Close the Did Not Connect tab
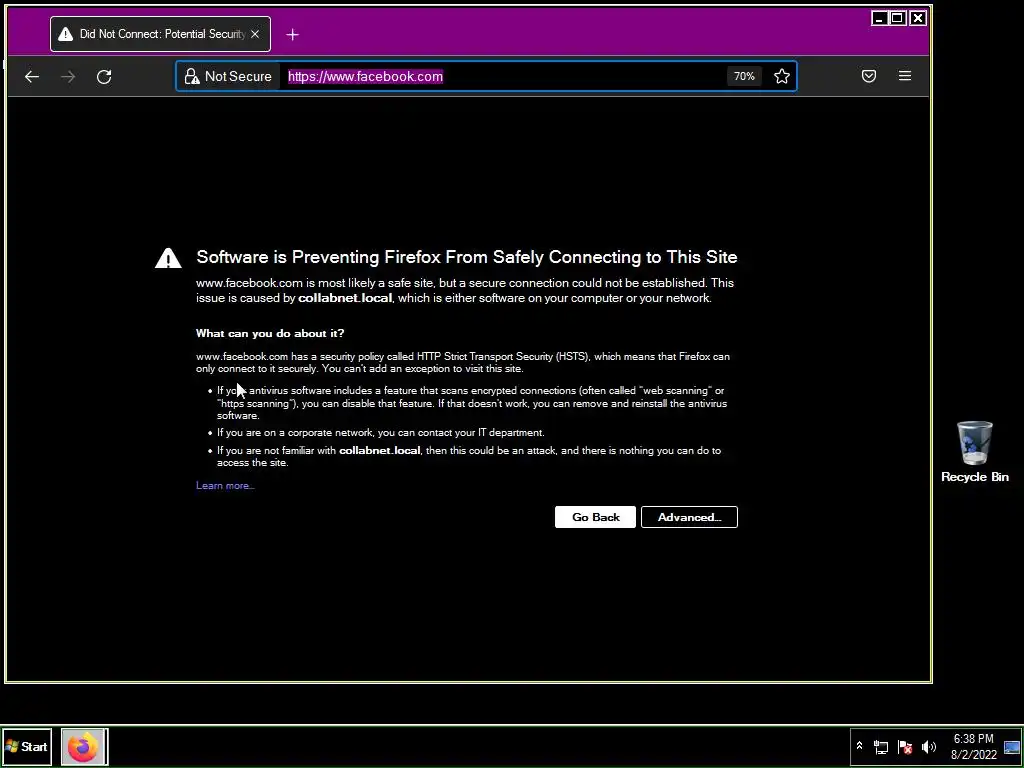This screenshot has width=1024, height=768. tap(255, 34)
